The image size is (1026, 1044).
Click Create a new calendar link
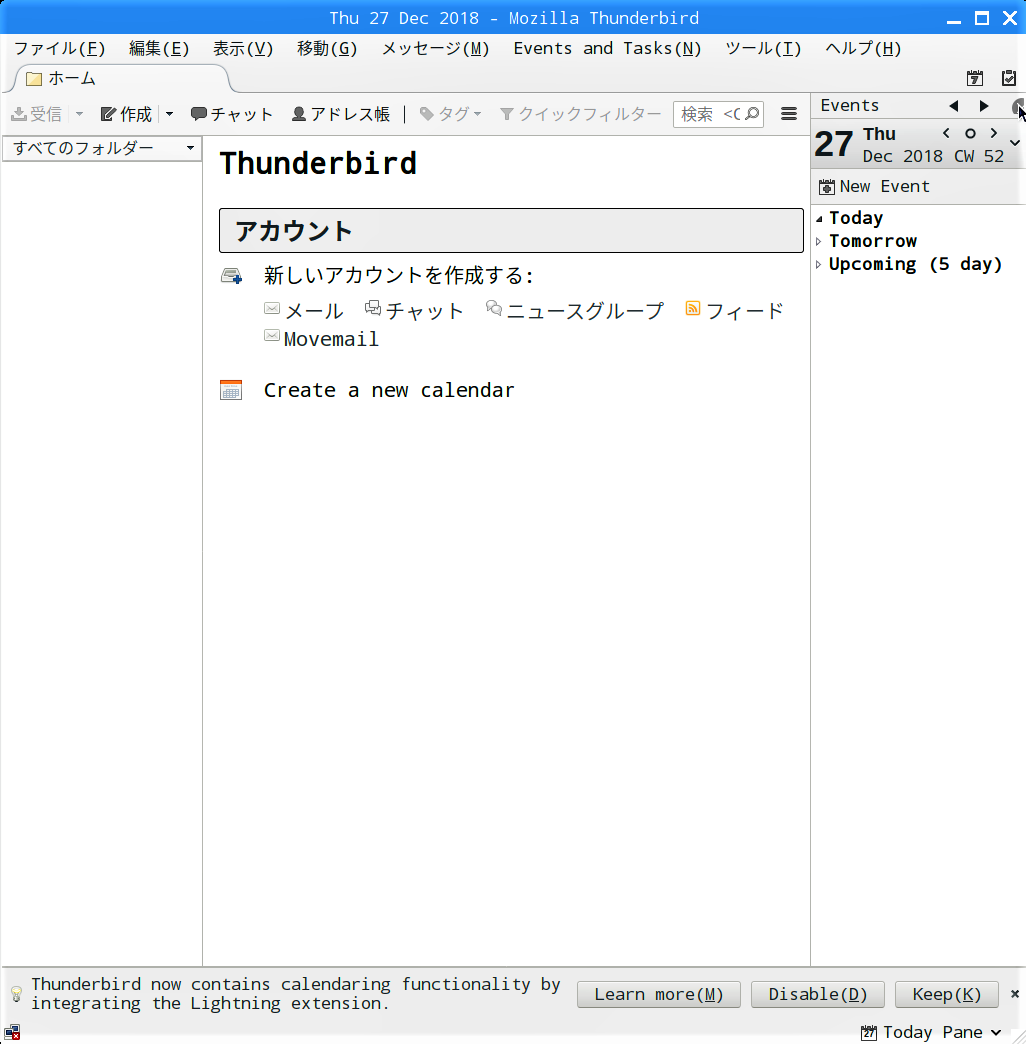(x=389, y=390)
